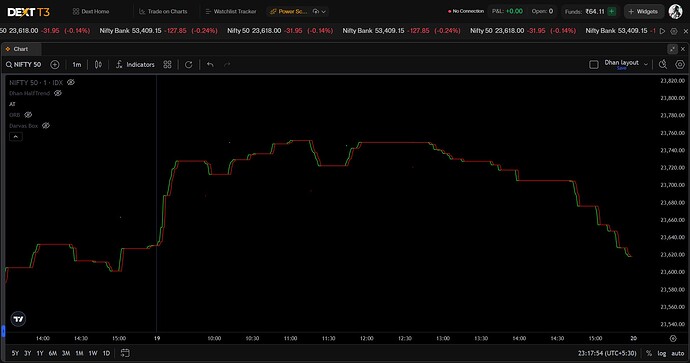Click the No Connection status indicator
Screen dimensions: 690x363
pyautogui.click(x=466, y=11)
